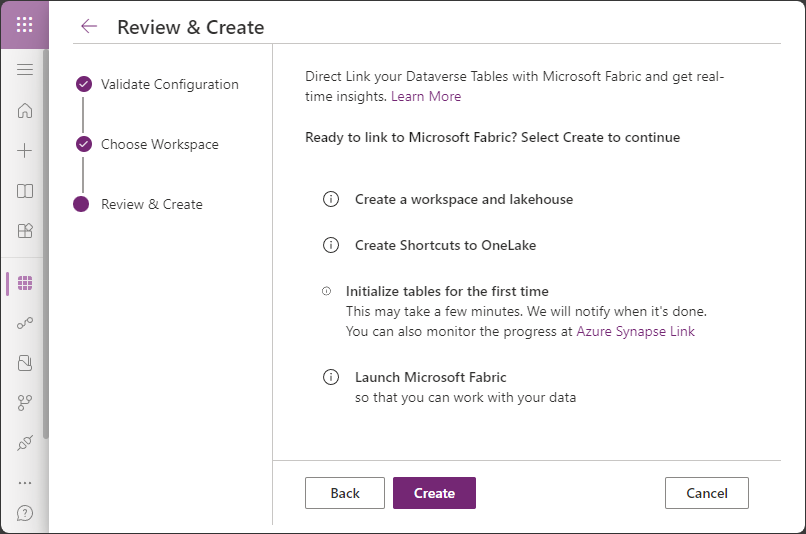
Task: Click 'Launch Microsoft Fabric' text
Action: (431, 377)
